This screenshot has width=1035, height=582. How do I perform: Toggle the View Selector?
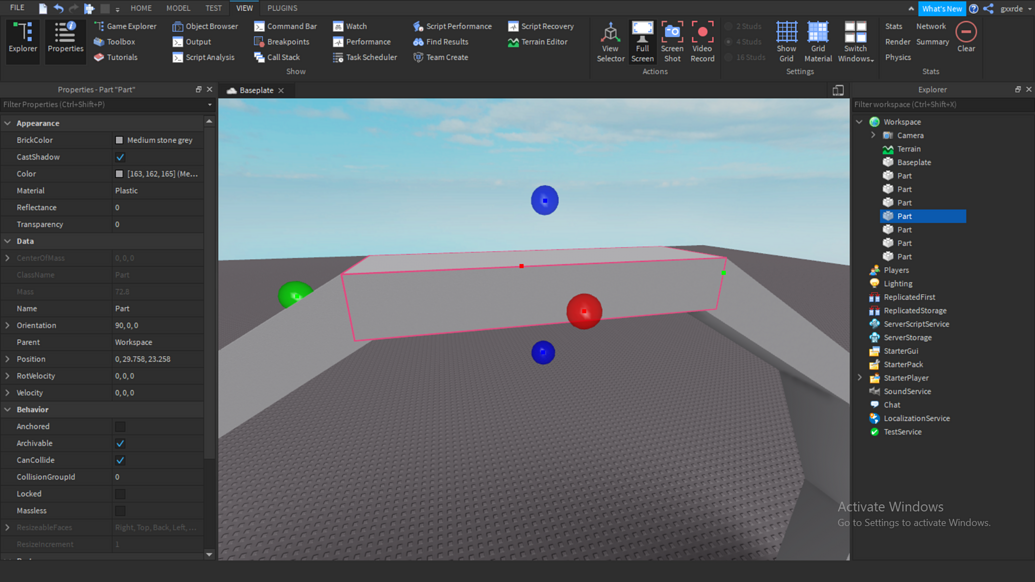[611, 42]
